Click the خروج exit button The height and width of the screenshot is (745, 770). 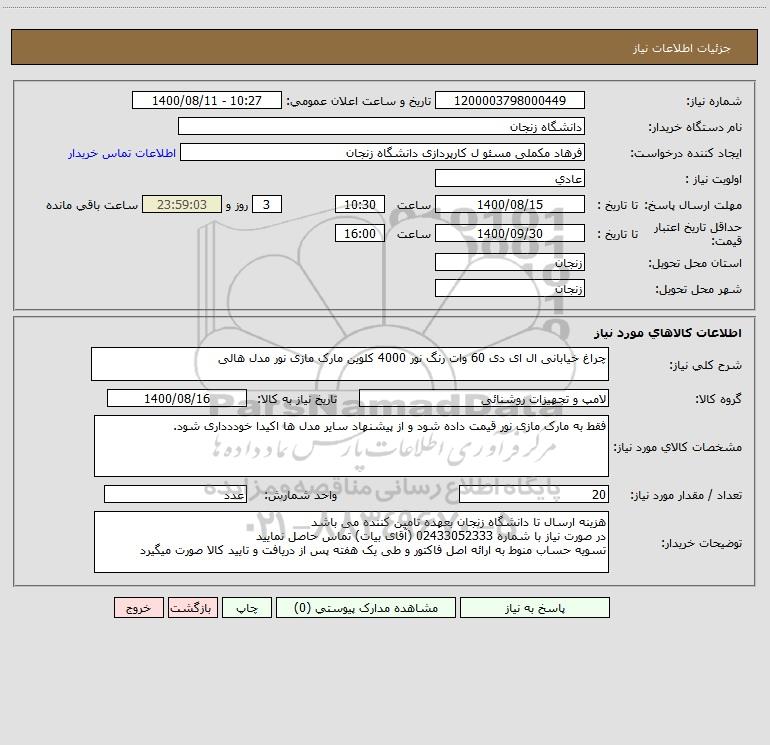138,608
